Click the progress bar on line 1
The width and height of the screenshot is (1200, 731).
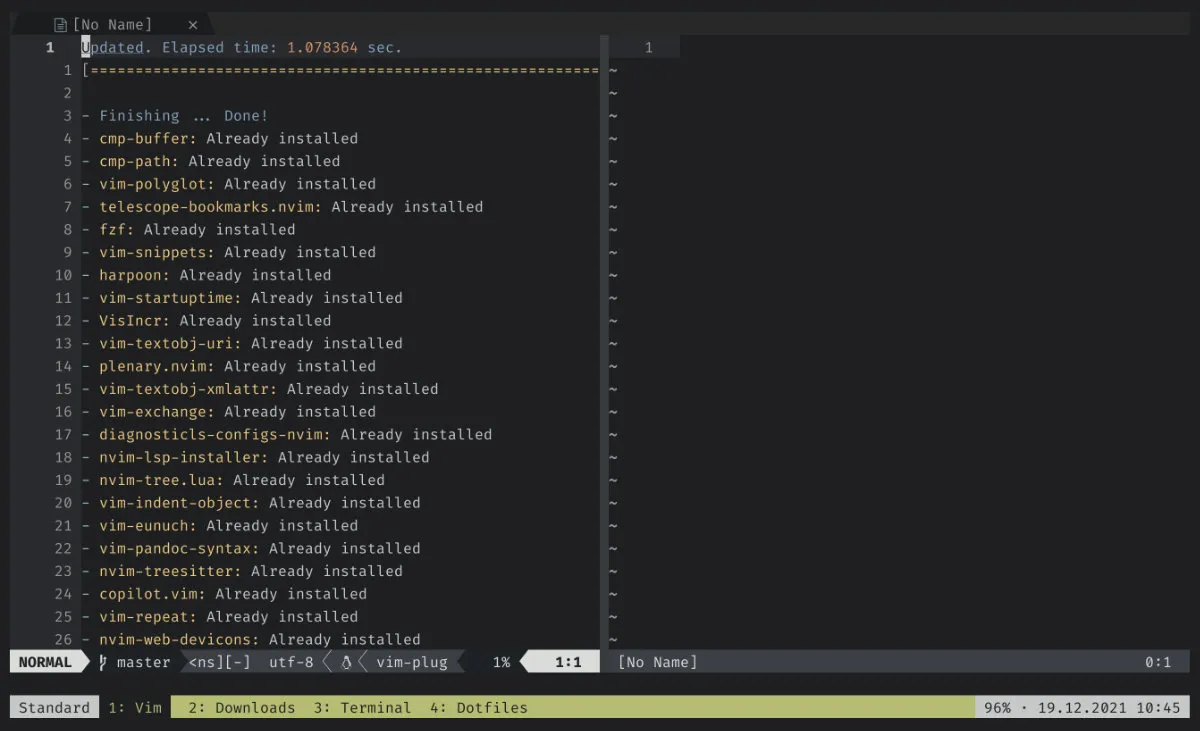coord(340,70)
